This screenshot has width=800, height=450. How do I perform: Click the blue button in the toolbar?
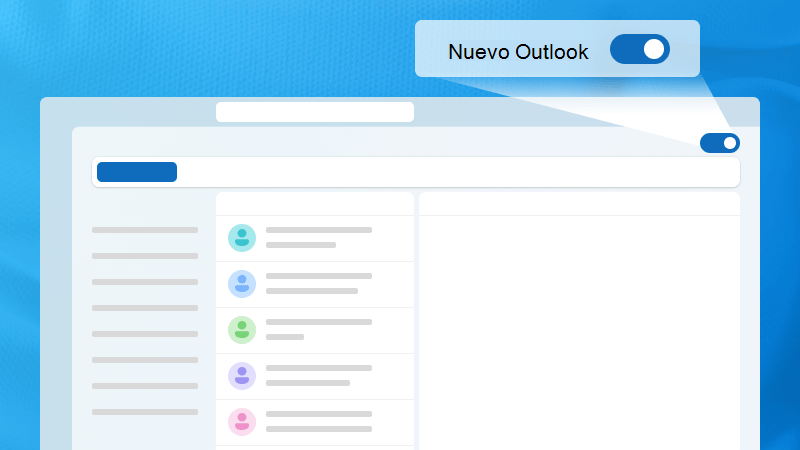point(137,172)
